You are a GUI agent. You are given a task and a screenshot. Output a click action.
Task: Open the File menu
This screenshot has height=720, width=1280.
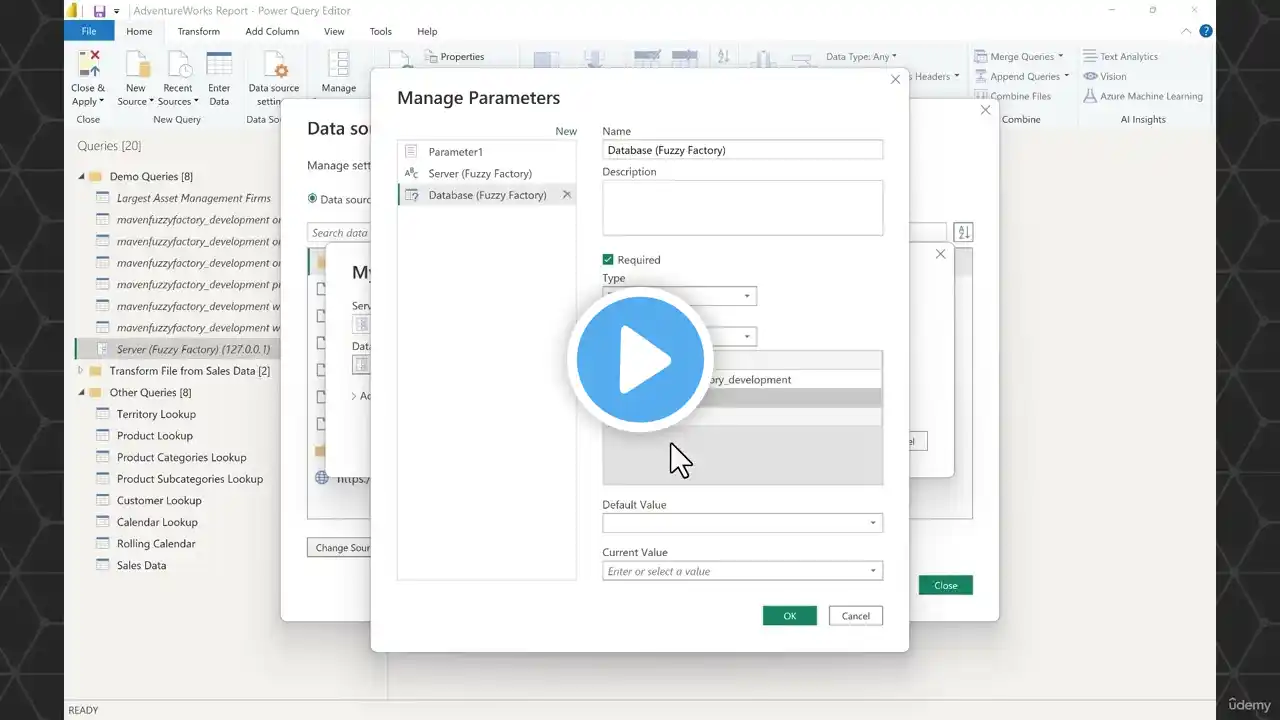pos(89,31)
